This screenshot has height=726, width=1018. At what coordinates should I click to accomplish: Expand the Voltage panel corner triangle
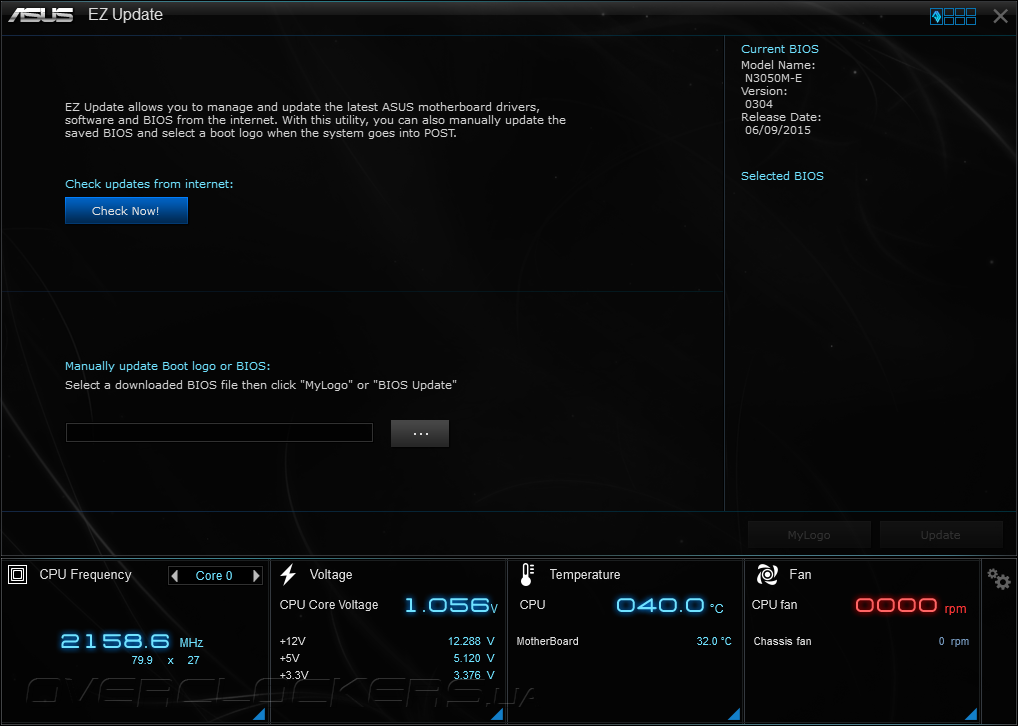[x=497, y=714]
